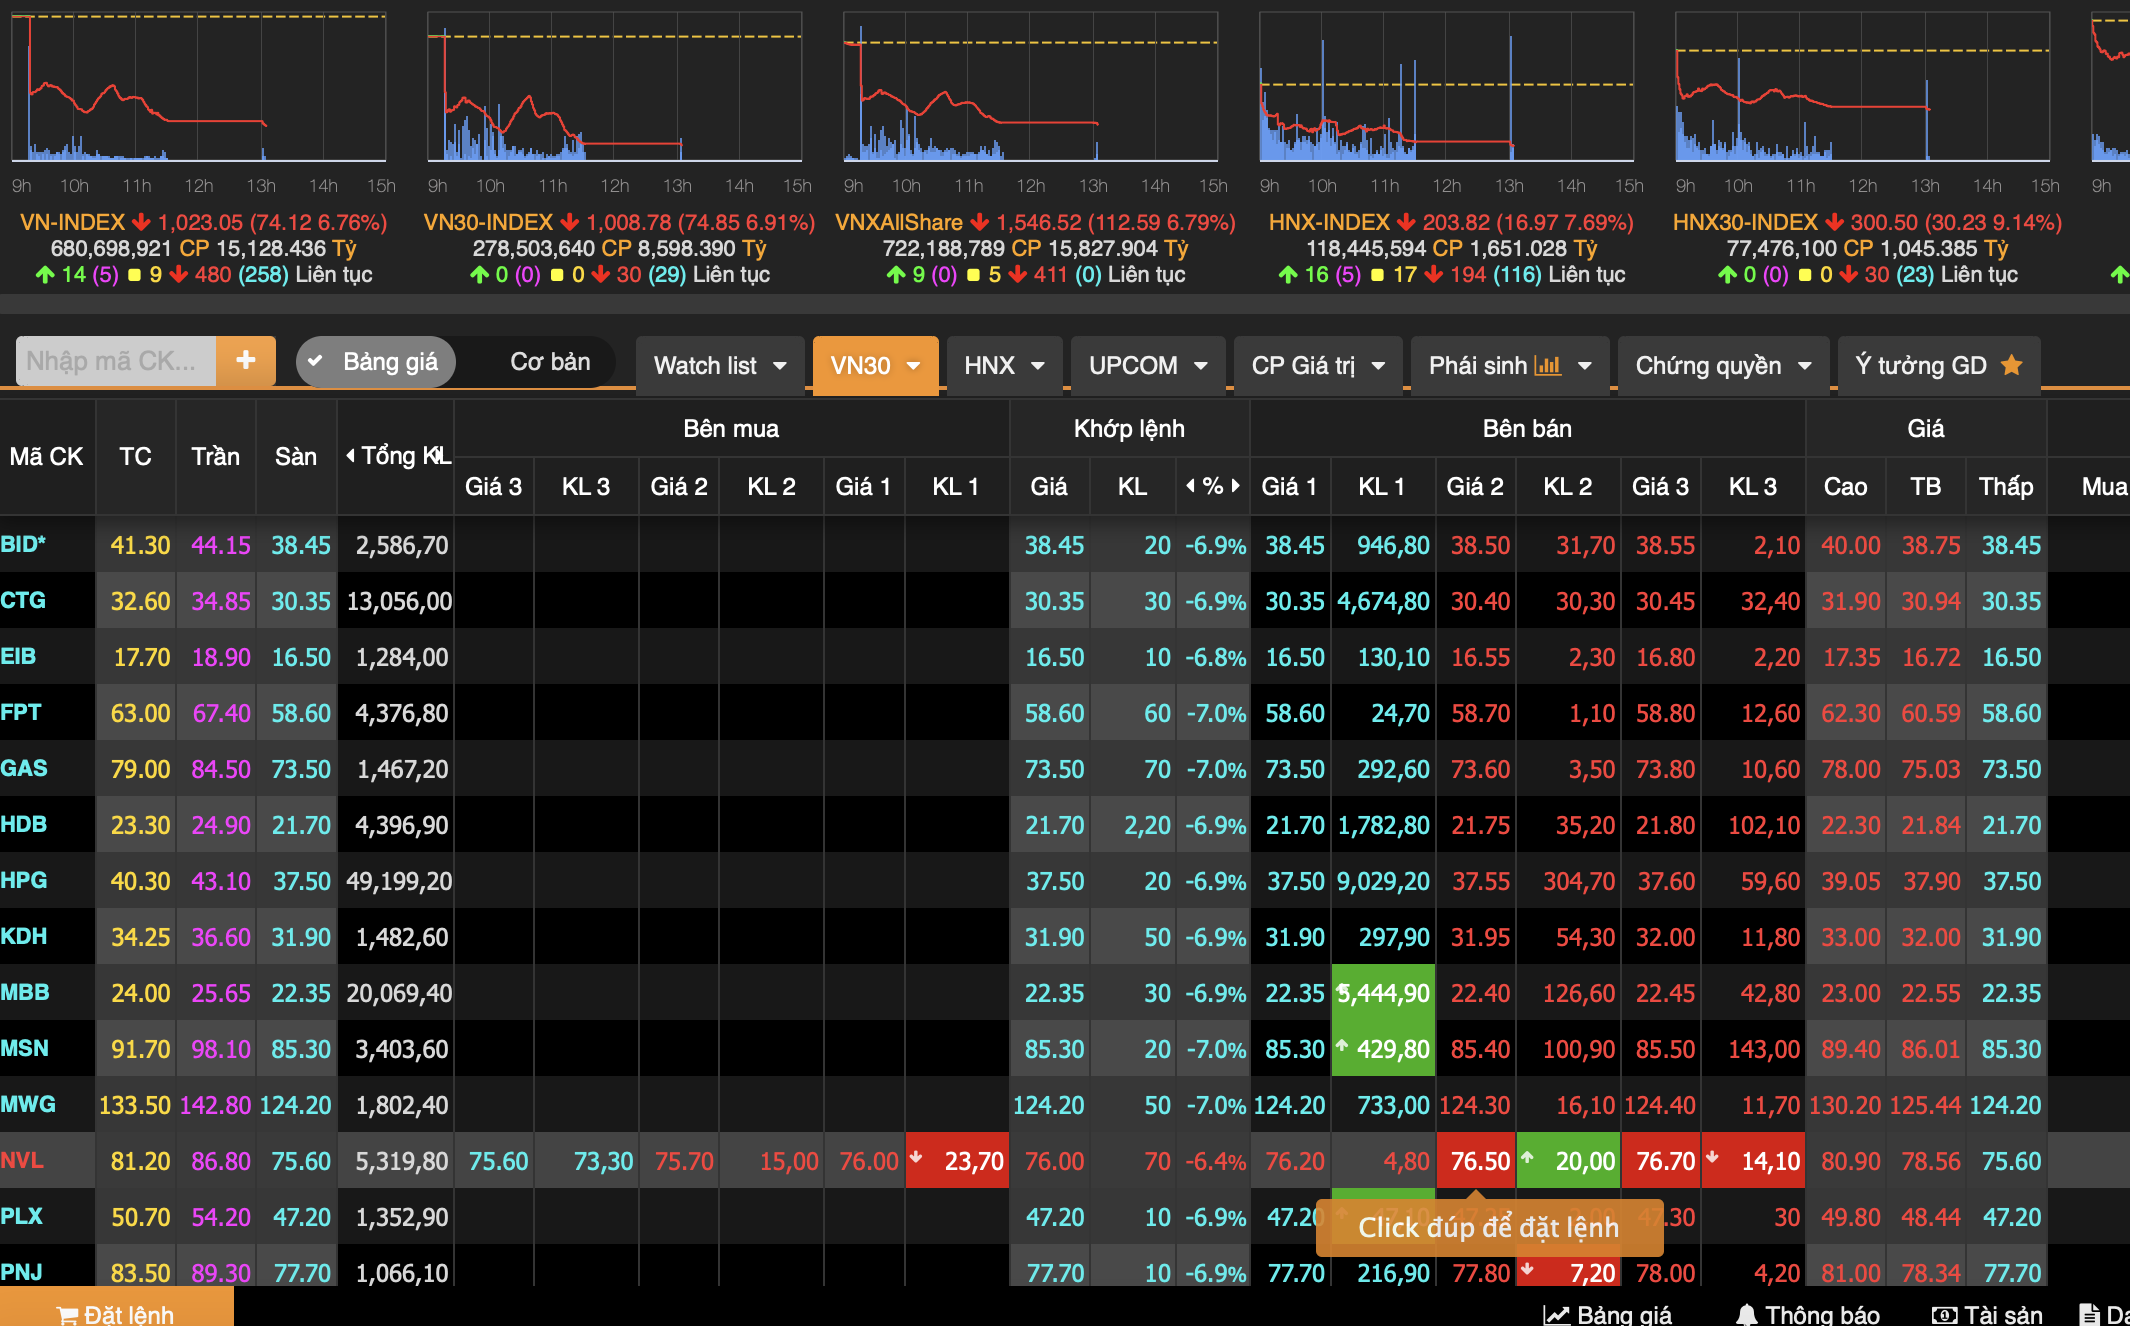Expand the Phái sinh dropdown arrow
Image resolution: width=2130 pixels, height=1326 pixels.
(1585, 366)
